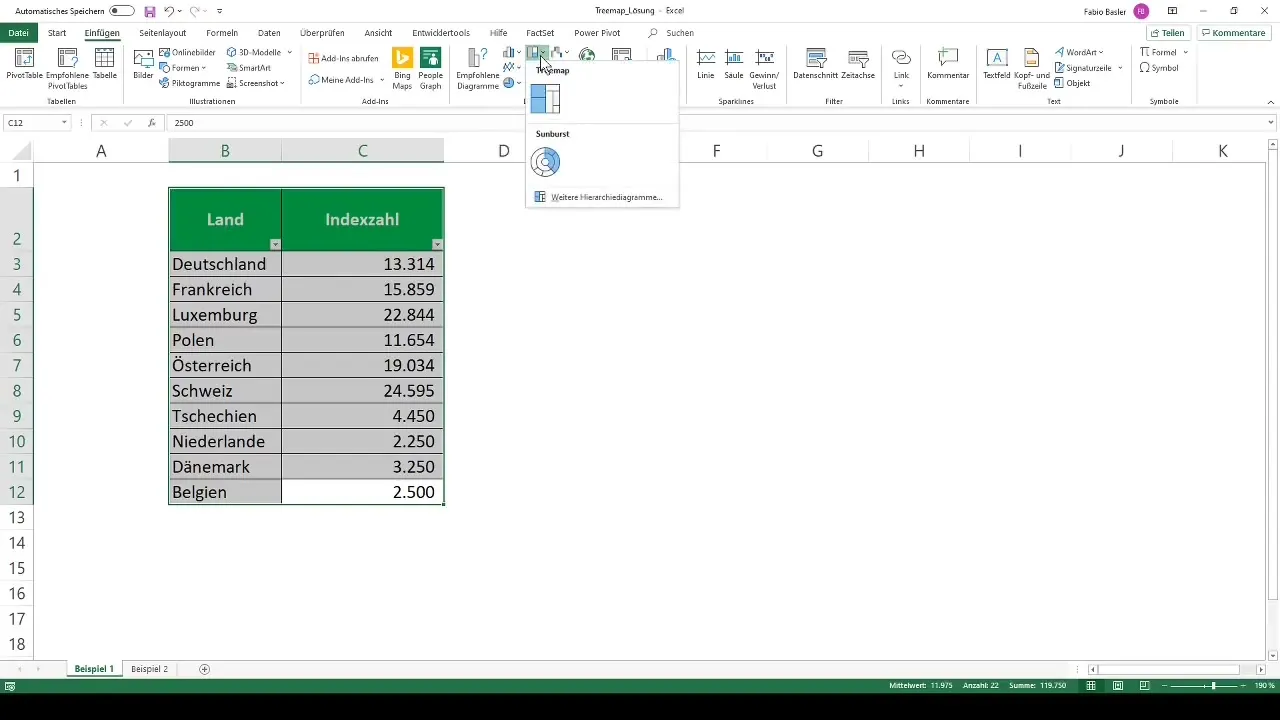Expand the Meine Add-Ins dropdown
Screen dimensions: 1280x720
[x=382, y=79]
